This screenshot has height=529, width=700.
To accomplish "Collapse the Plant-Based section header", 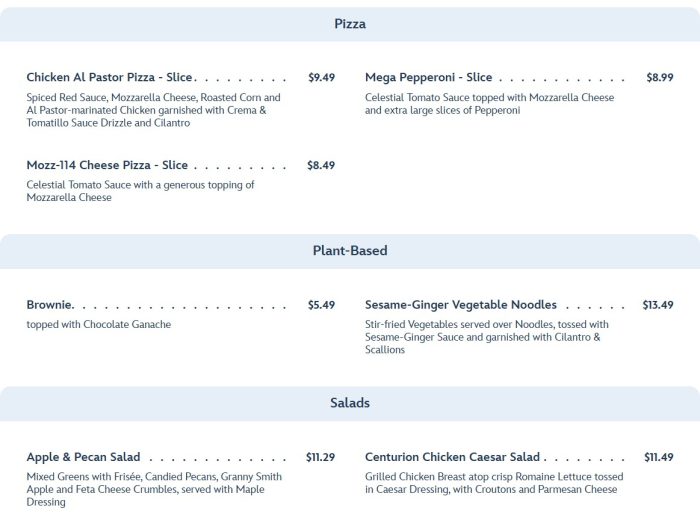I will click(350, 251).
